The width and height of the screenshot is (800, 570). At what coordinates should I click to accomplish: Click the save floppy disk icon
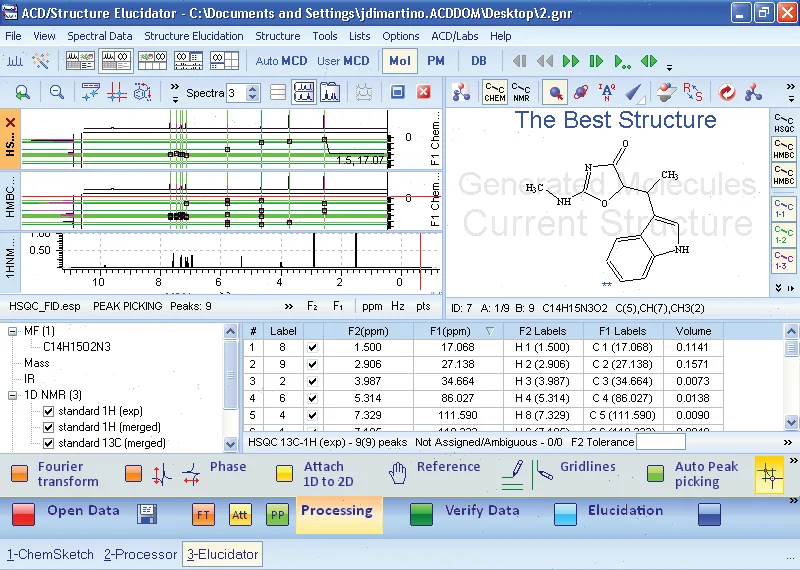(147, 514)
